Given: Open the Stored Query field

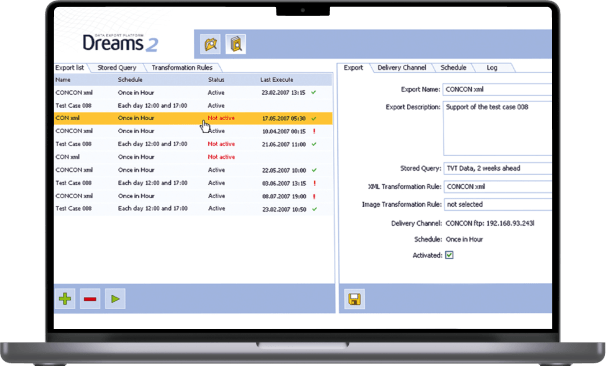Looking at the screenshot, I should click(497, 168).
